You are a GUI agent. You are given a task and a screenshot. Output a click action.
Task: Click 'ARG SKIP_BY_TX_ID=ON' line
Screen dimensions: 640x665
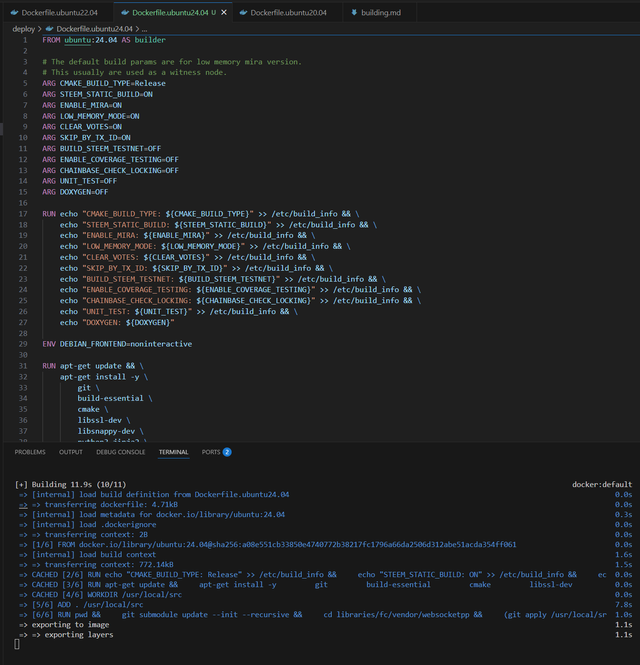(x=87, y=137)
